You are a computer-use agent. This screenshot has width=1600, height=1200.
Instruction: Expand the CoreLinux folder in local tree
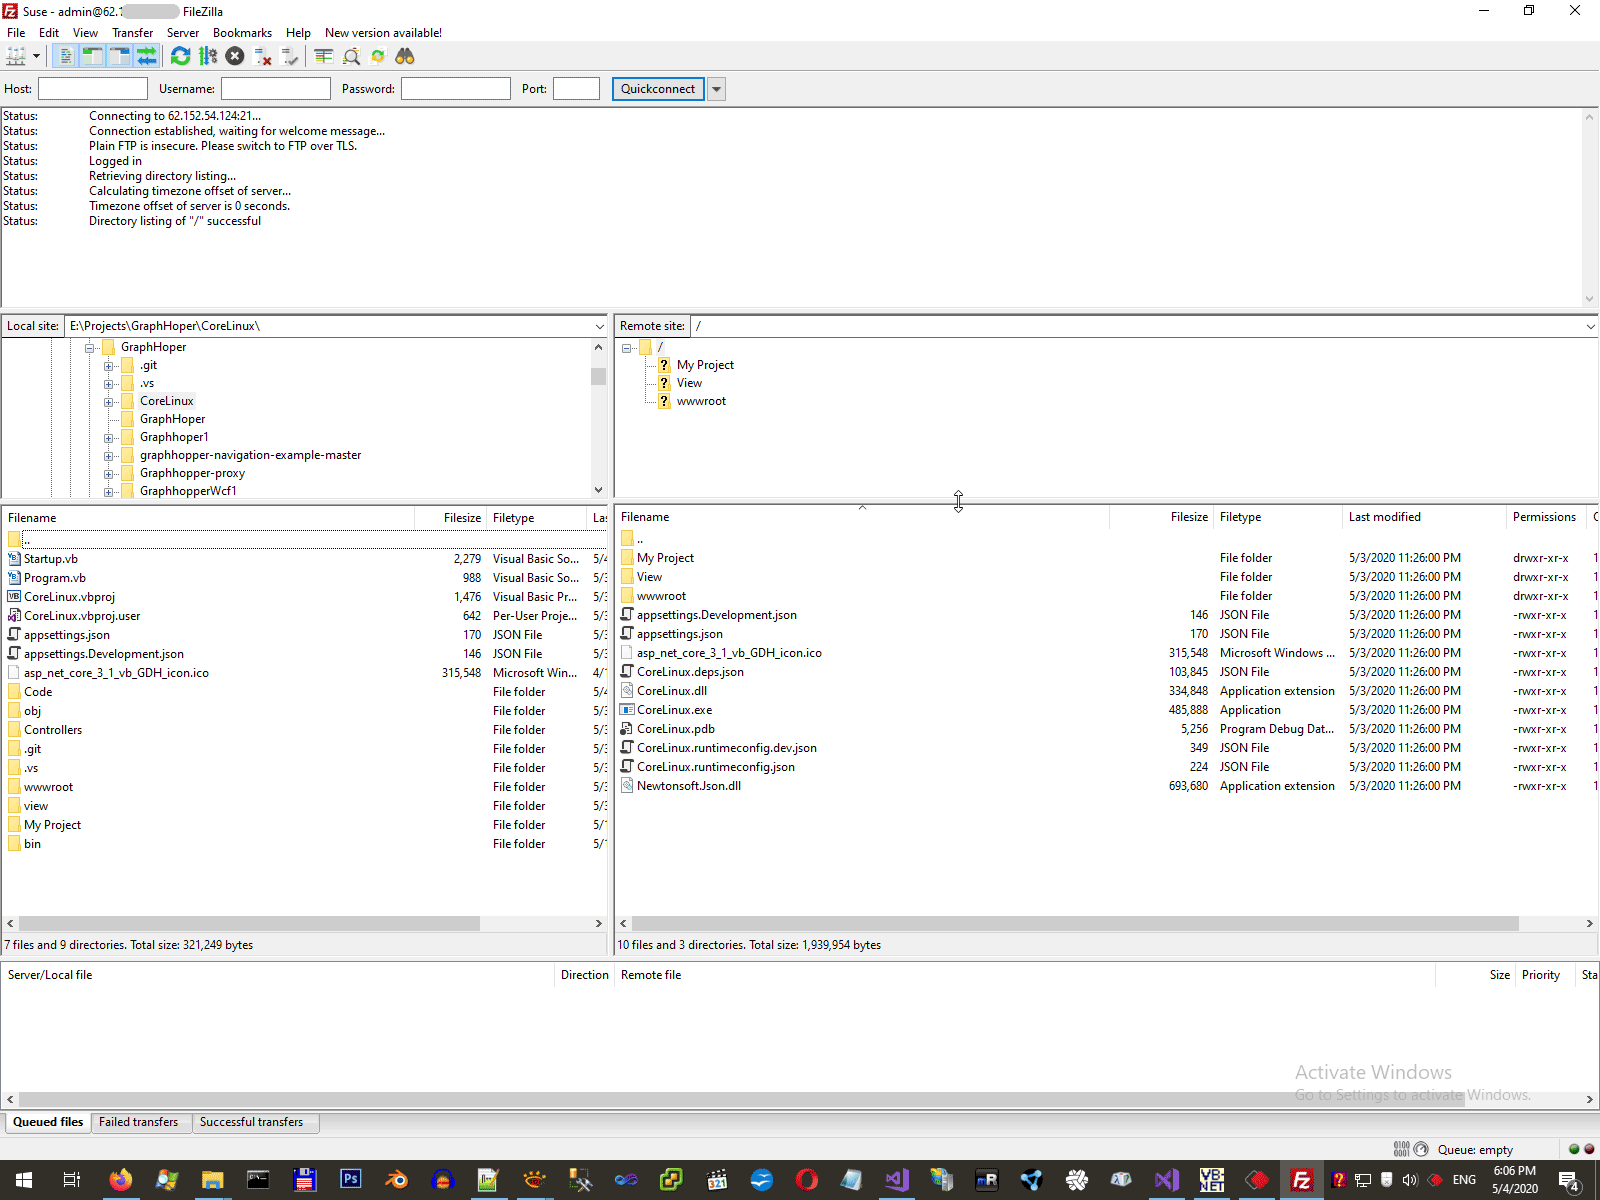tap(109, 402)
